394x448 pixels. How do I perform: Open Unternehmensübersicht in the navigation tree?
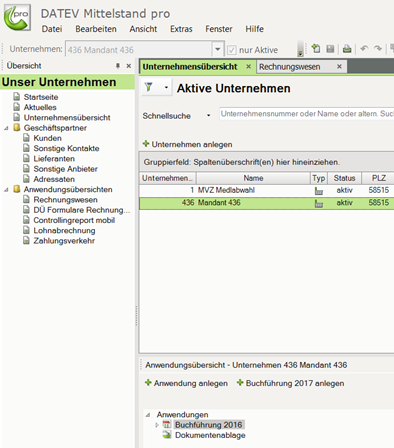click(x=67, y=118)
